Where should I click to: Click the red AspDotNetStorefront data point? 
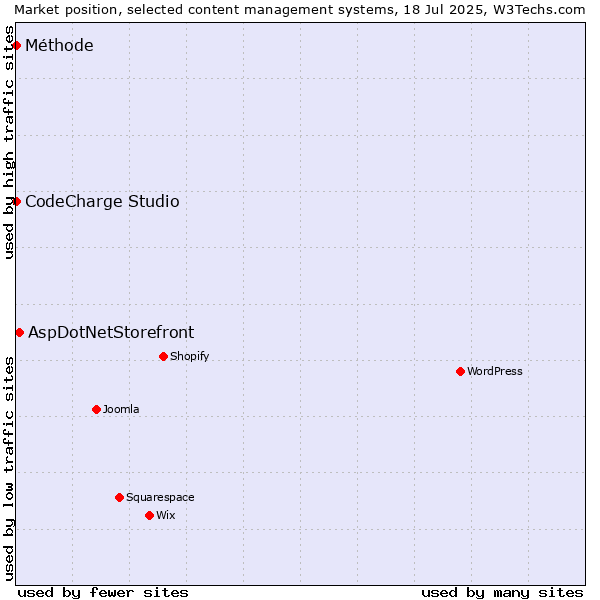(x=20, y=333)
